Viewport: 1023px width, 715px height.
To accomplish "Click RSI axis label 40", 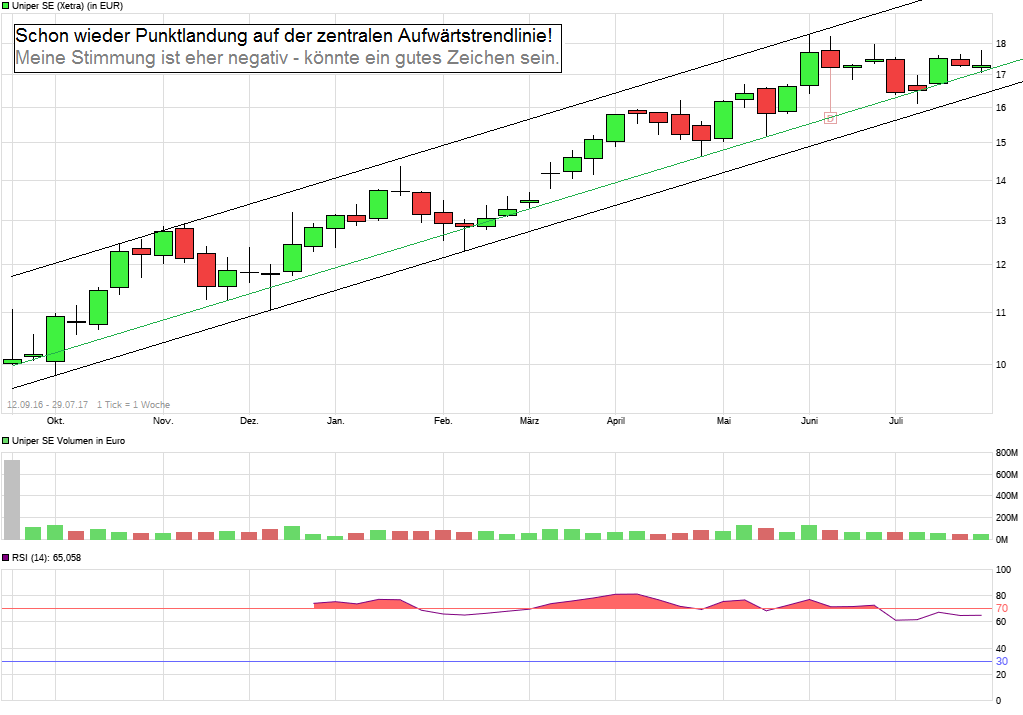I will pyautogui.click(x=1001, y=648).
